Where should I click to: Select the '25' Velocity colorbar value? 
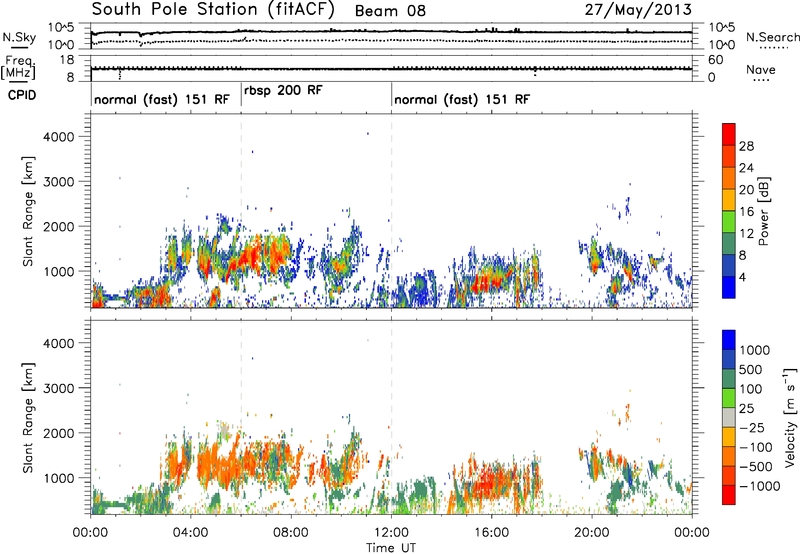[746, 408]
